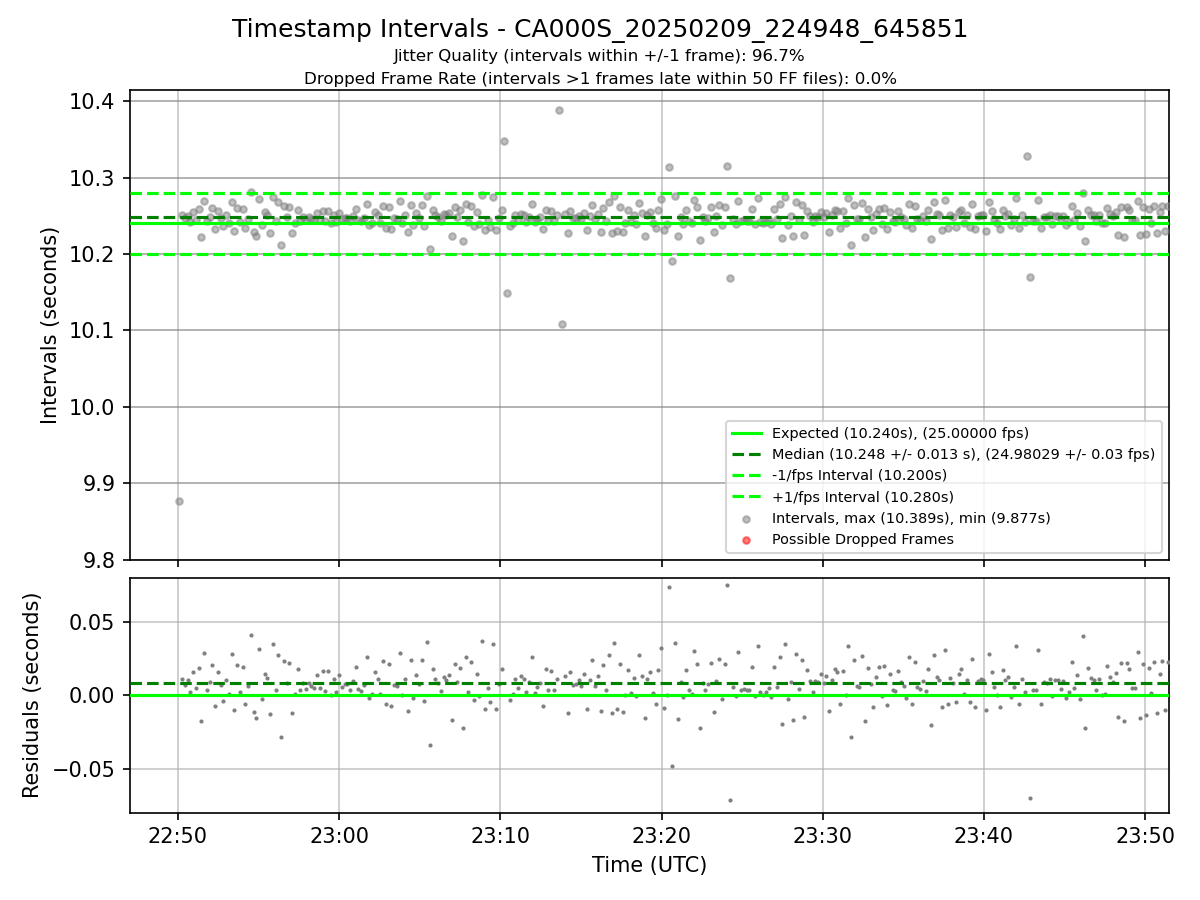The height and width of the screenshot is (900, 1200).
Task: Click the dark green dashed Median line sample in legend
Action: coord(747,454)
